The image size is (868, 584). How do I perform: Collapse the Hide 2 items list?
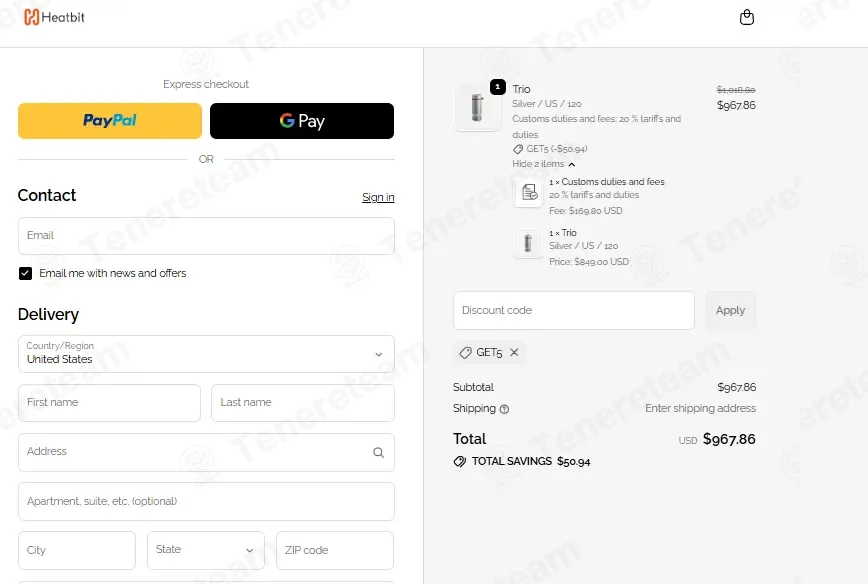[544, 164]
